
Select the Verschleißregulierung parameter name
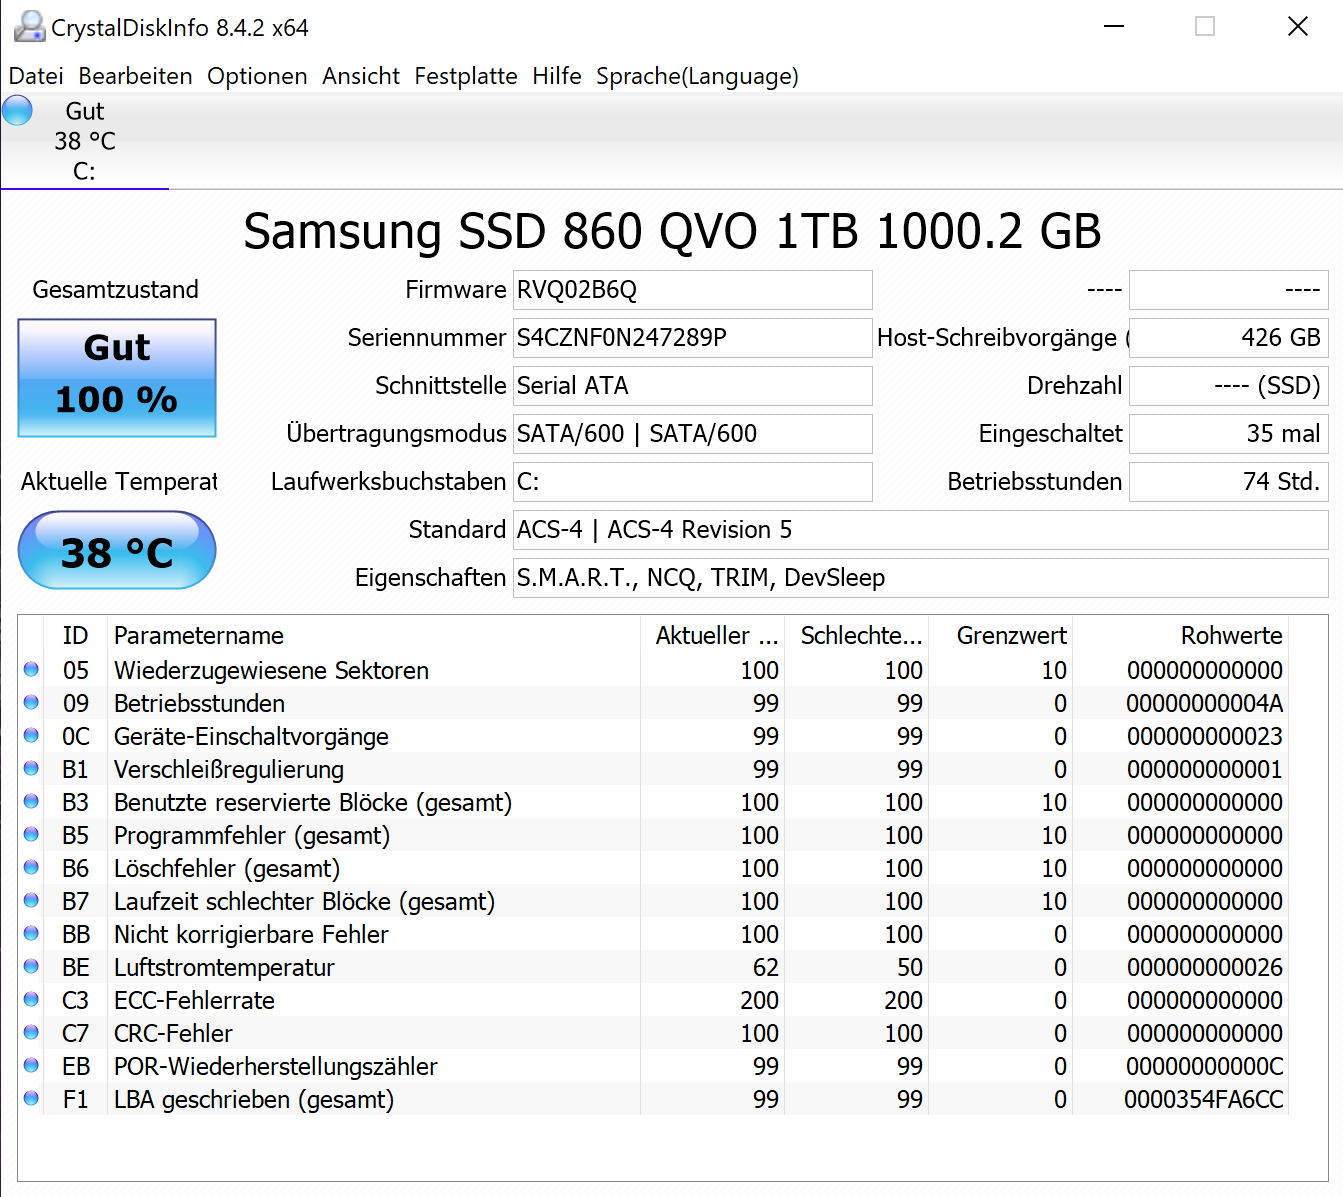229,770
